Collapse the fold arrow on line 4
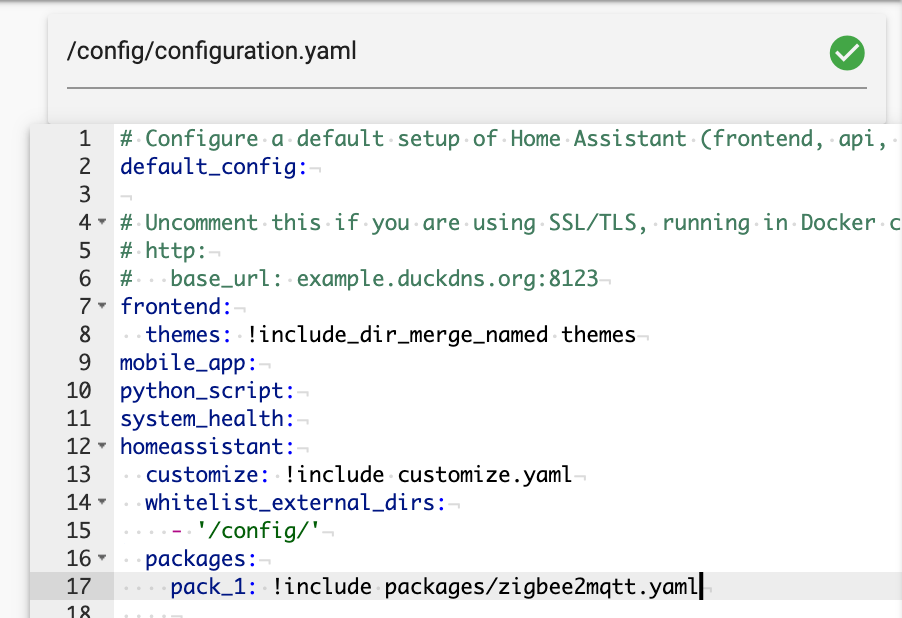This screenshot has height=618, width=902. tap(102, 222)
